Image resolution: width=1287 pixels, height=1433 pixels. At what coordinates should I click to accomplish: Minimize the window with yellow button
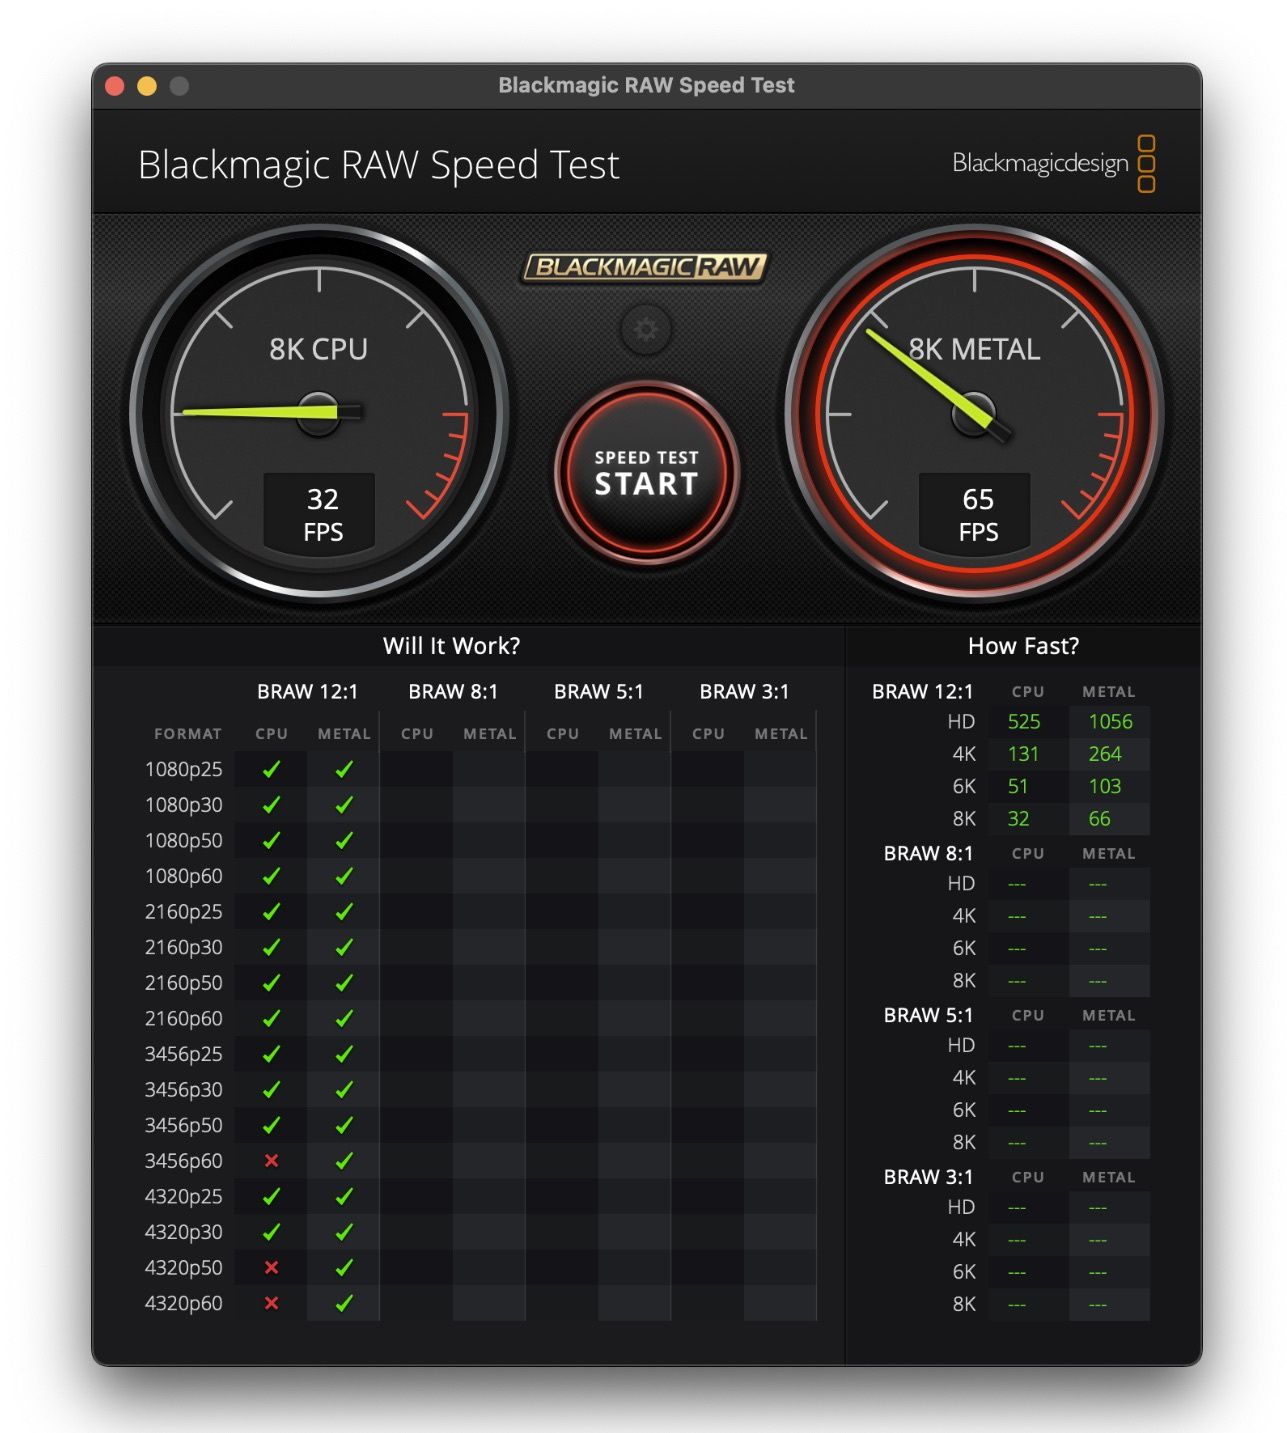coord(147,86)
